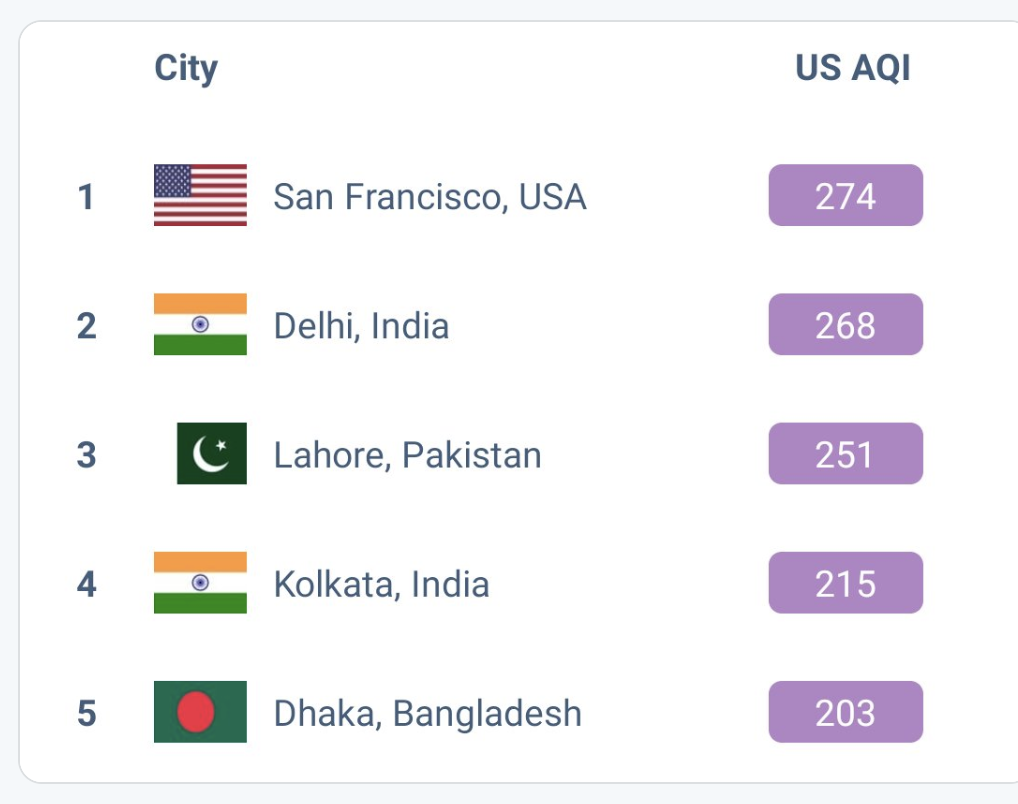Click rank number 3

(x=86, y=455)
